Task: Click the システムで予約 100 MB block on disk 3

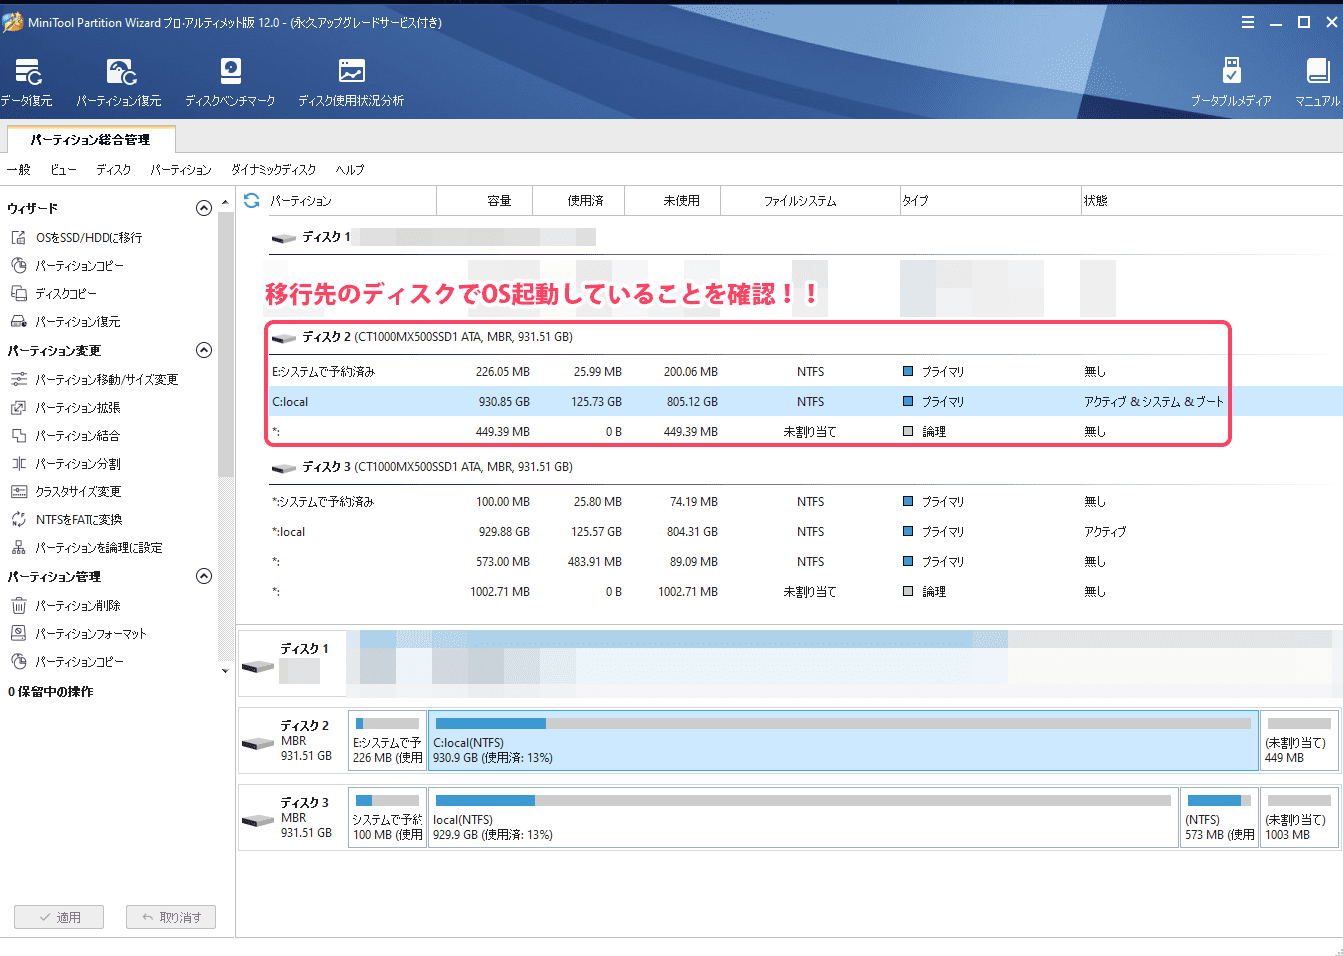Action: [x=387, y=817]
